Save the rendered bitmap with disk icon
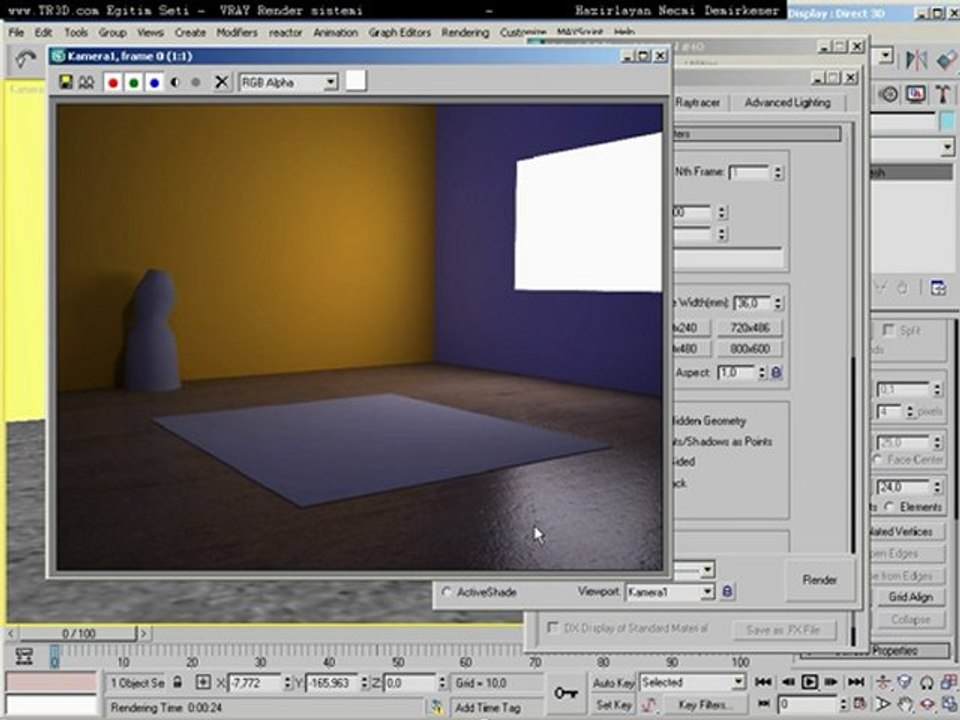 point(66,82)
